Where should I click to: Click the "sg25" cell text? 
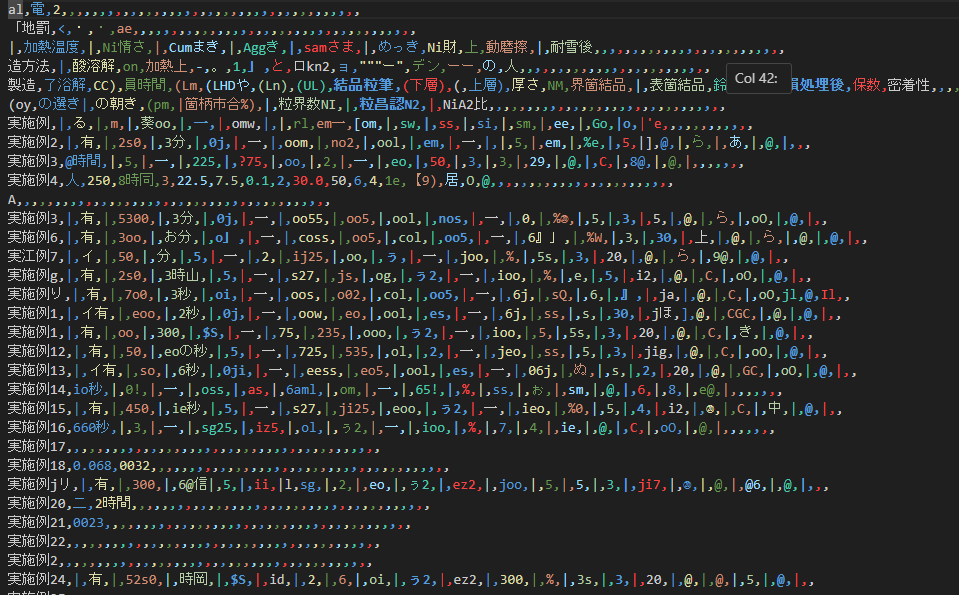[216, 428]
